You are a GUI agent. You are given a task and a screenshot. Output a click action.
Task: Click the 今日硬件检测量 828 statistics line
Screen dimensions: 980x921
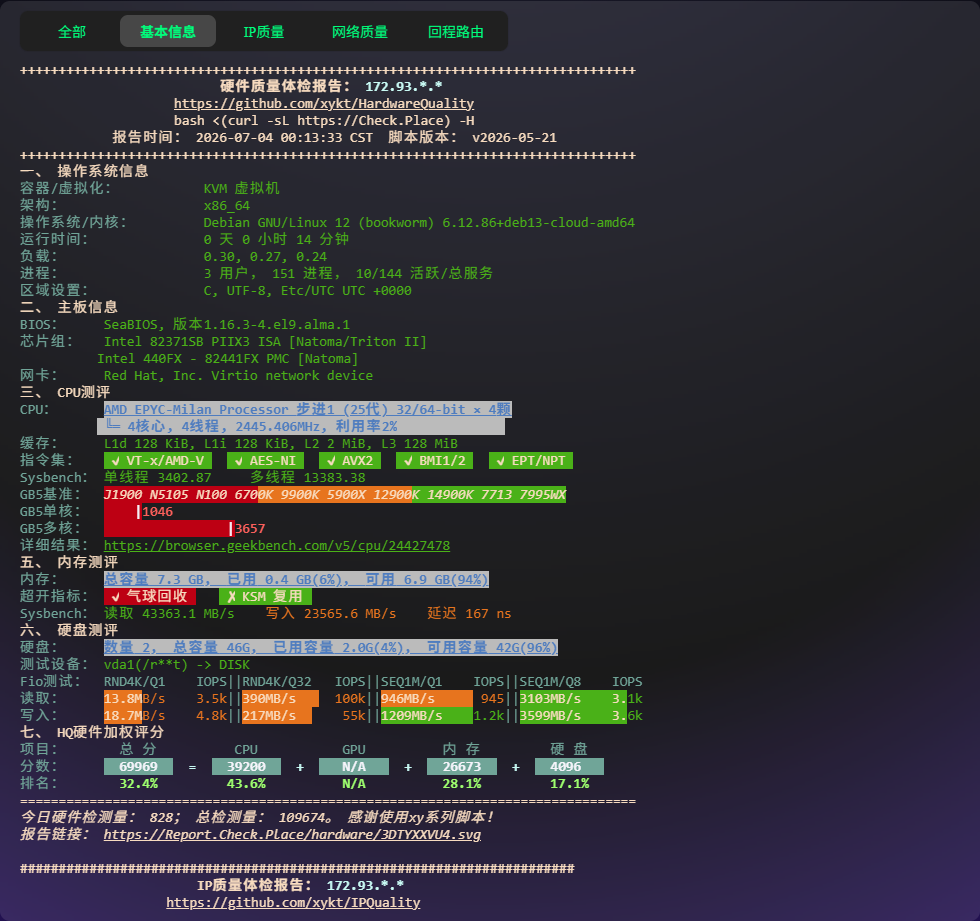[258, 817]
